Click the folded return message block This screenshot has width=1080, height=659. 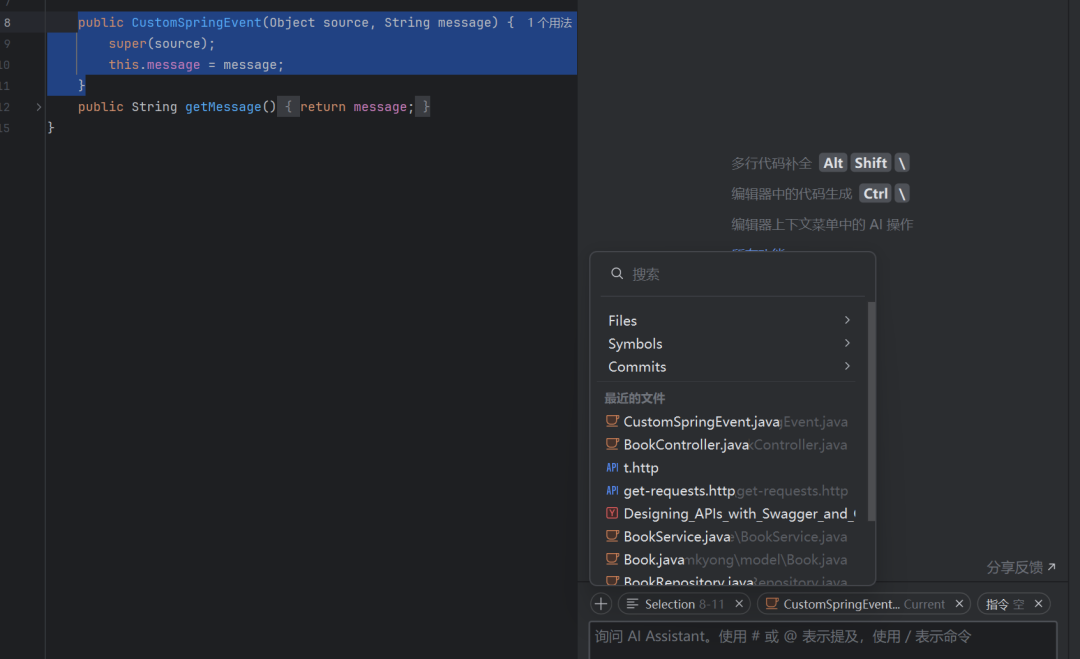[353, 107]
